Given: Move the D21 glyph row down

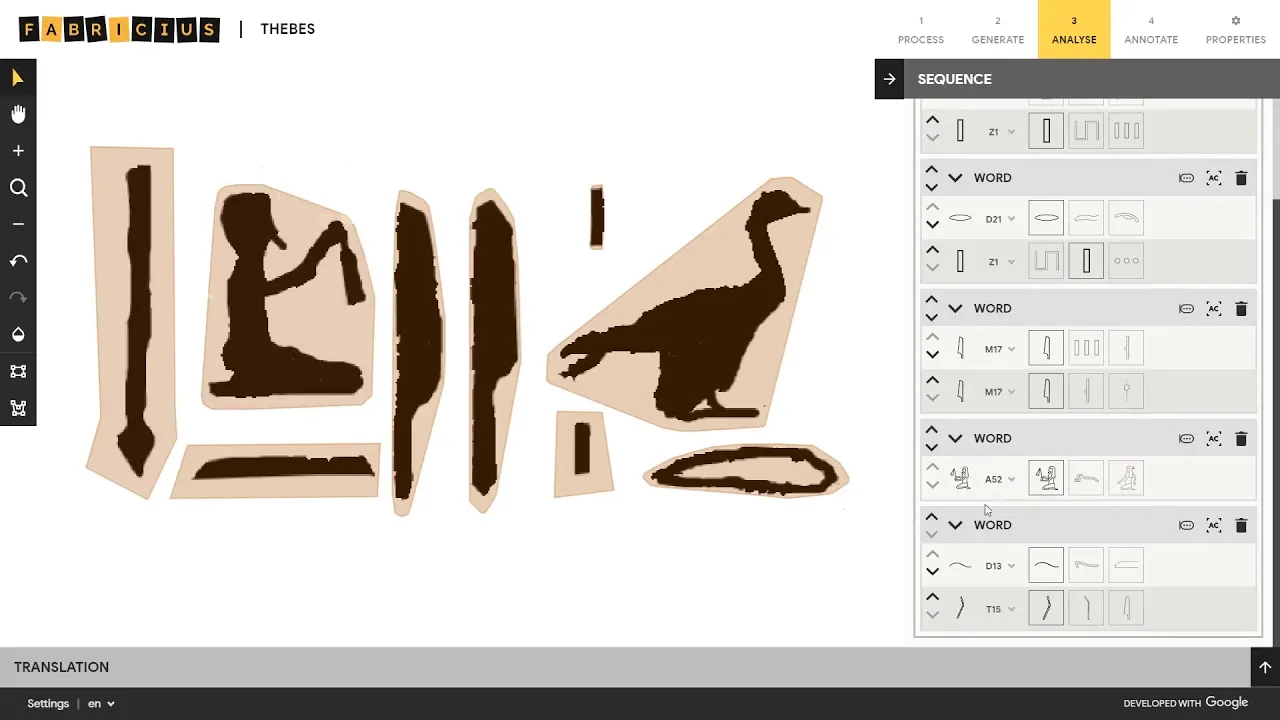Looking at the screenshot, I should pos(932,224).
